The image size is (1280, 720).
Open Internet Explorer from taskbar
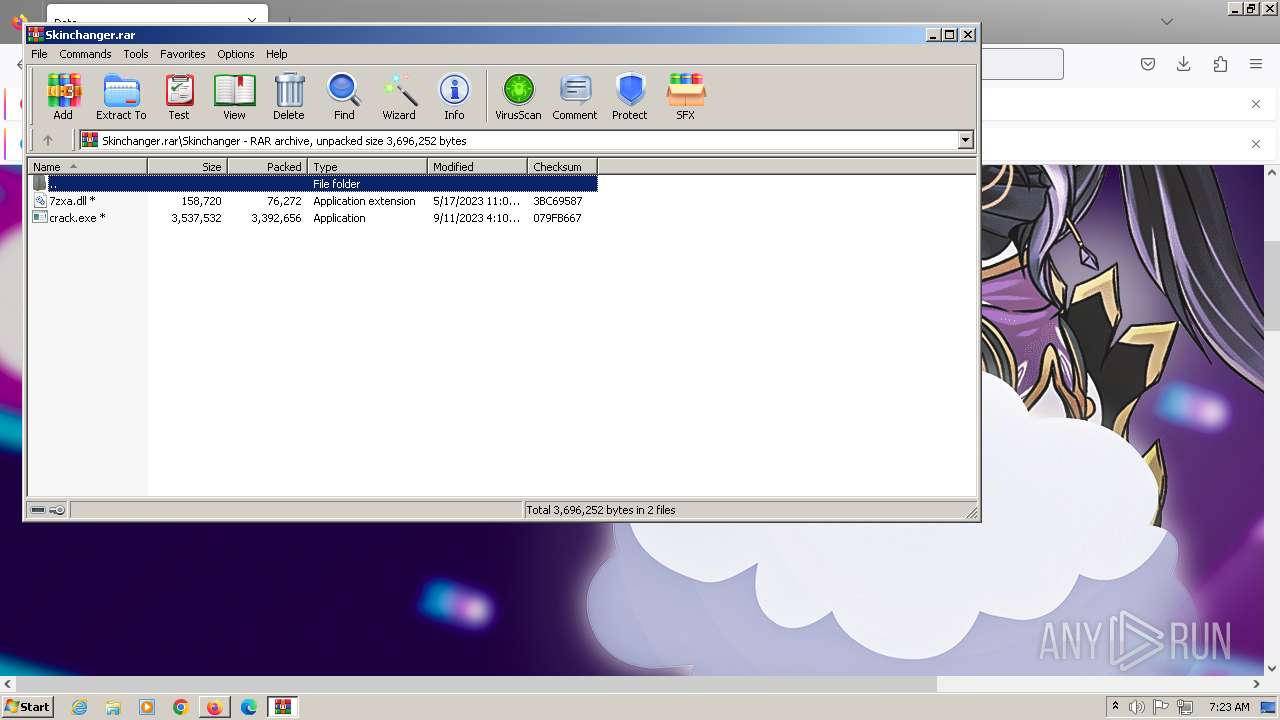(79, 707)
